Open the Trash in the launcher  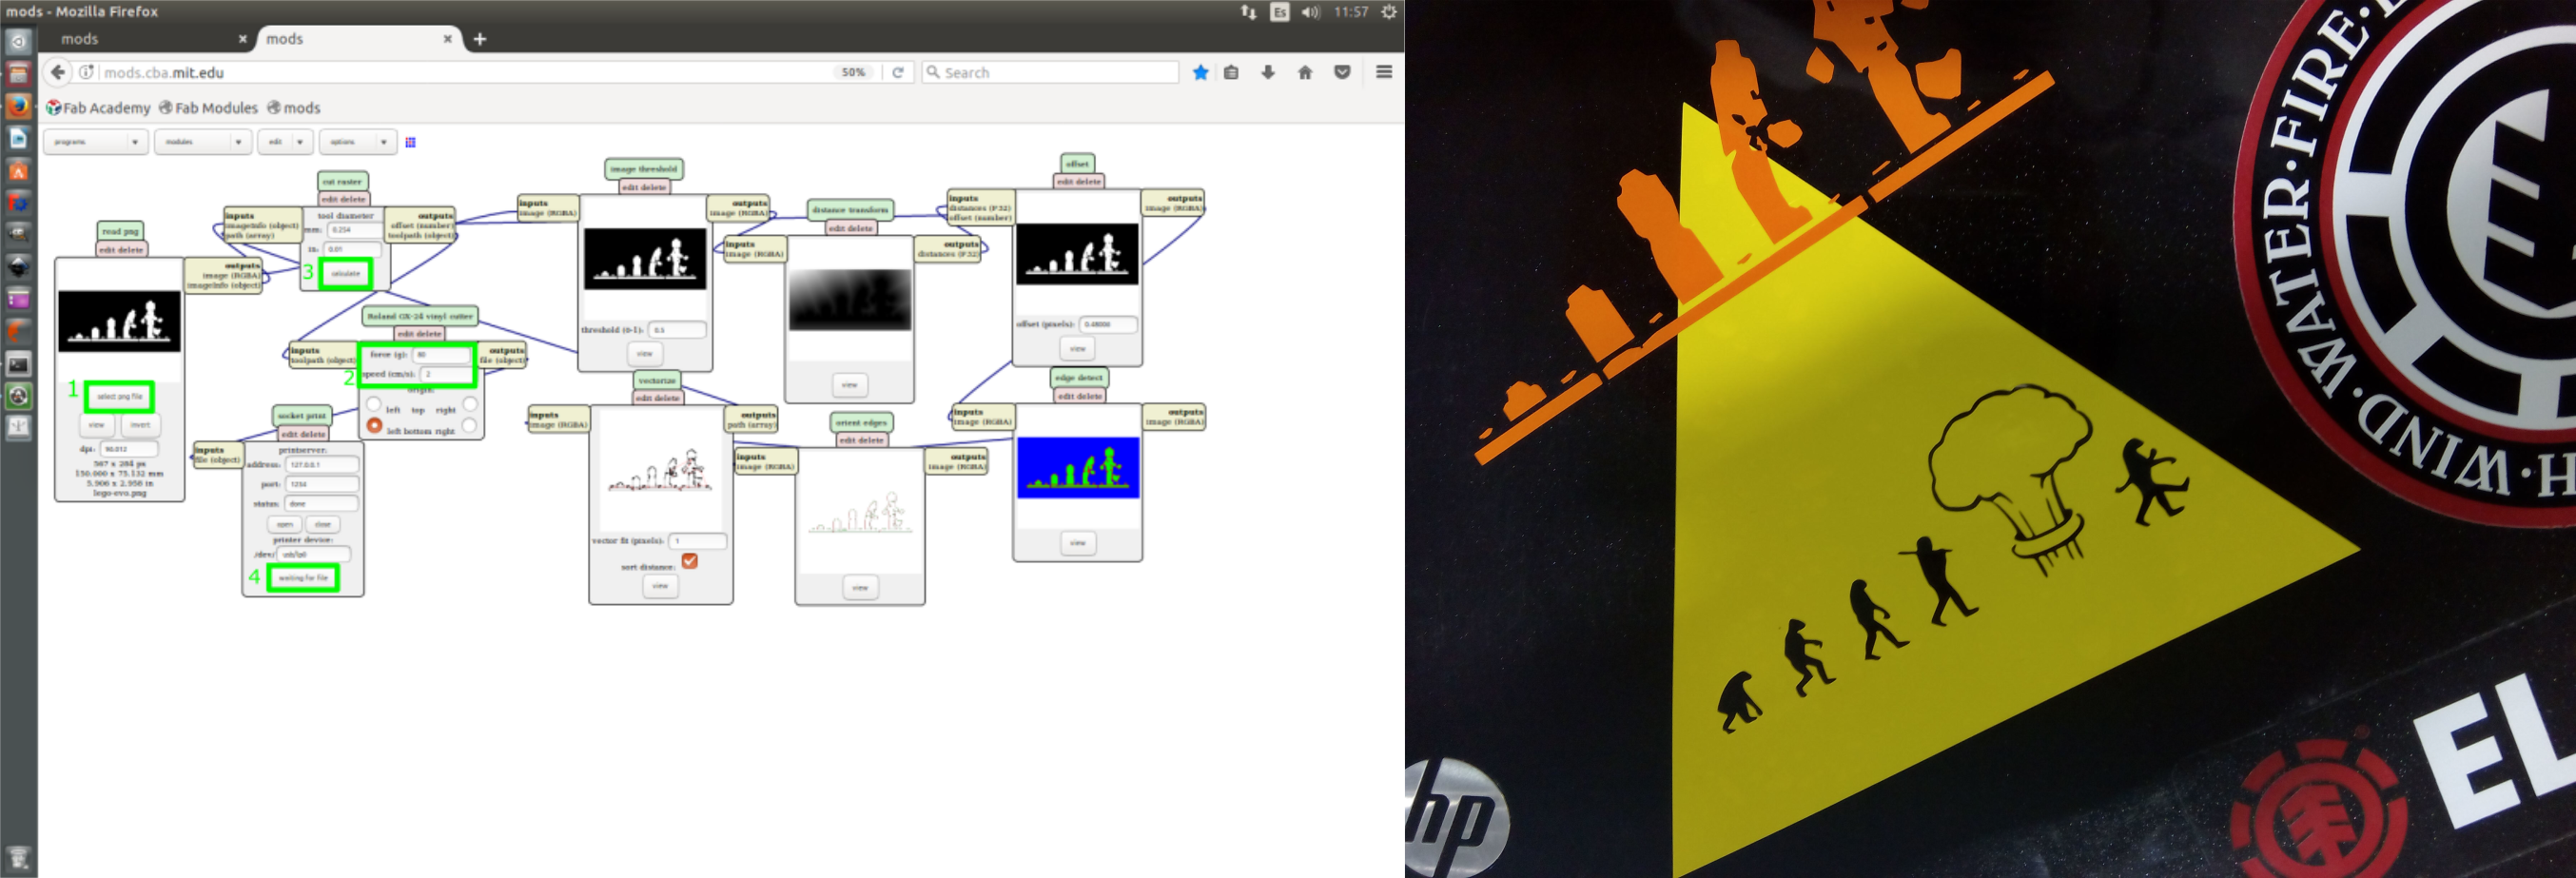coord(18,859)
